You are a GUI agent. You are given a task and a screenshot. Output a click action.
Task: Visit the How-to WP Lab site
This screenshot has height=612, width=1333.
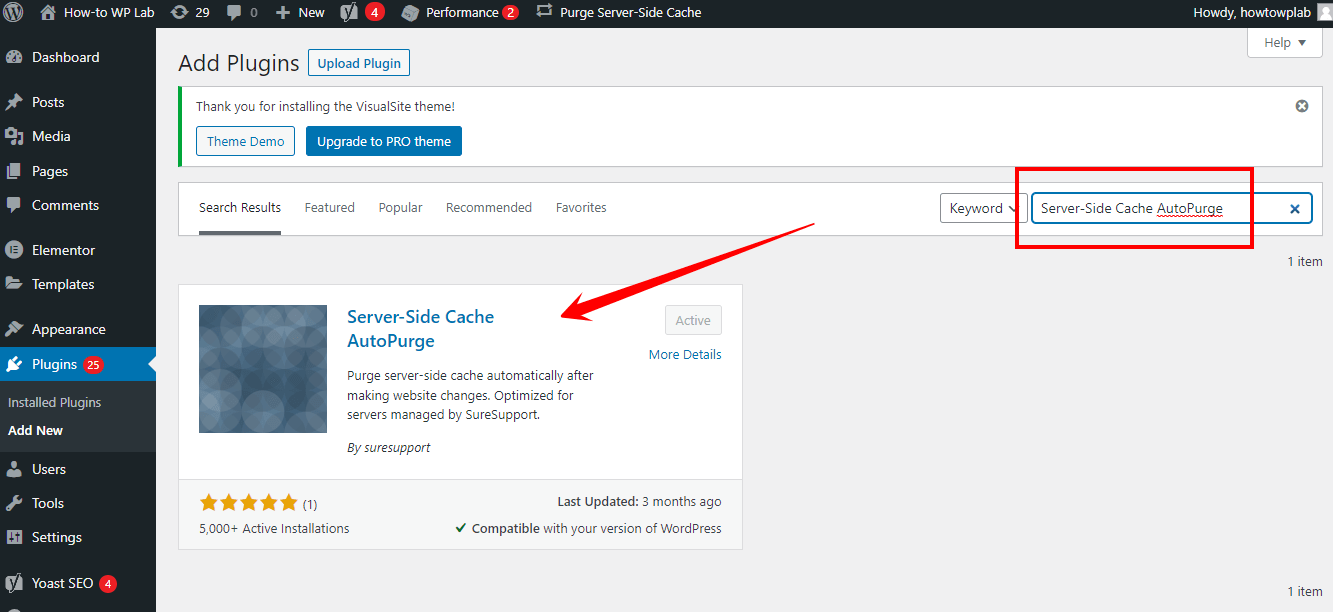pos(97,13)
